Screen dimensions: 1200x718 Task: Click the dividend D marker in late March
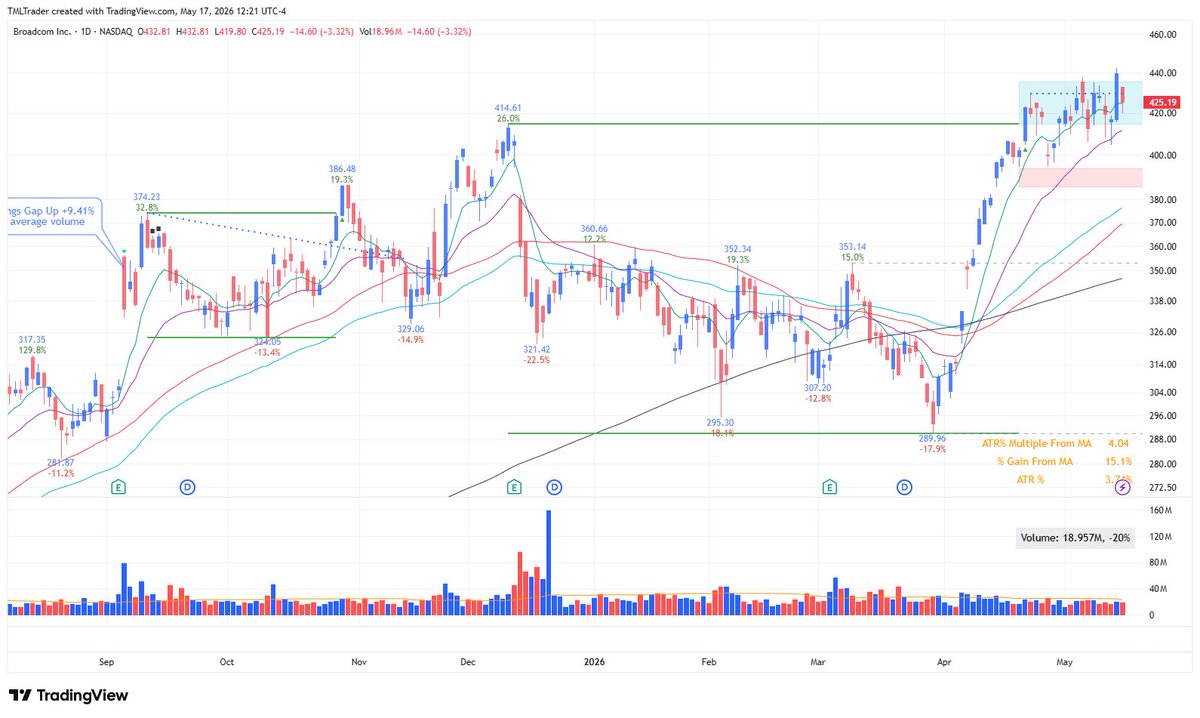point(904,487)
